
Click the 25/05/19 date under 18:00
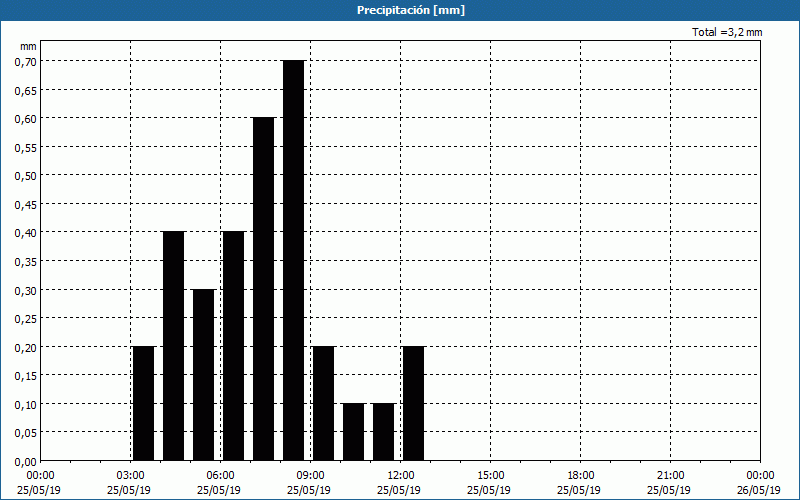coord(579,490)
